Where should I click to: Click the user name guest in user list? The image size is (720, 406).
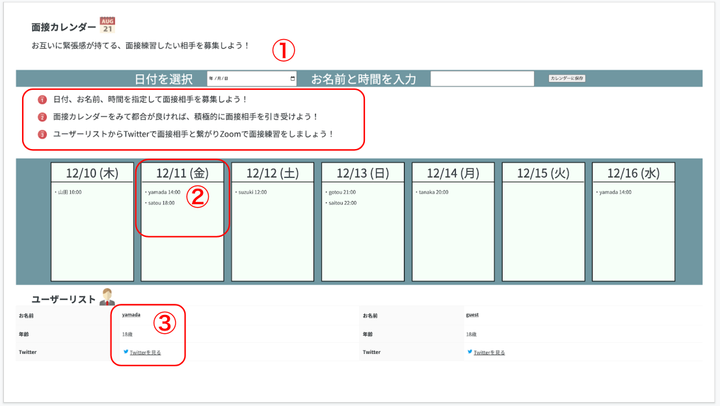point(472,315)
